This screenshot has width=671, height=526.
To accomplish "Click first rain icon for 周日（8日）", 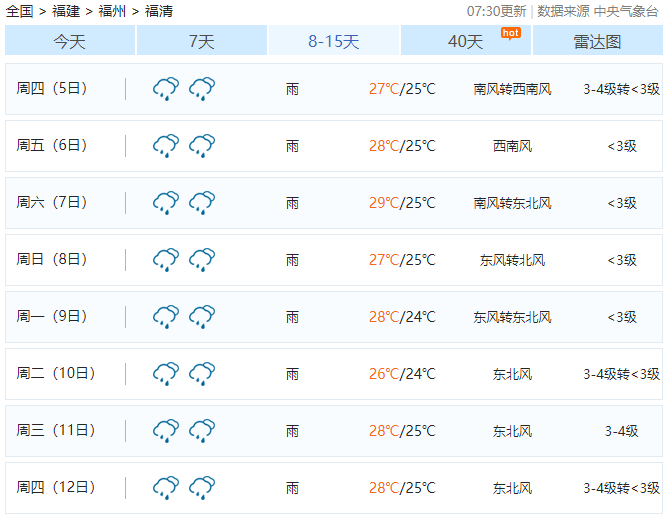I will tap(166, 259).
